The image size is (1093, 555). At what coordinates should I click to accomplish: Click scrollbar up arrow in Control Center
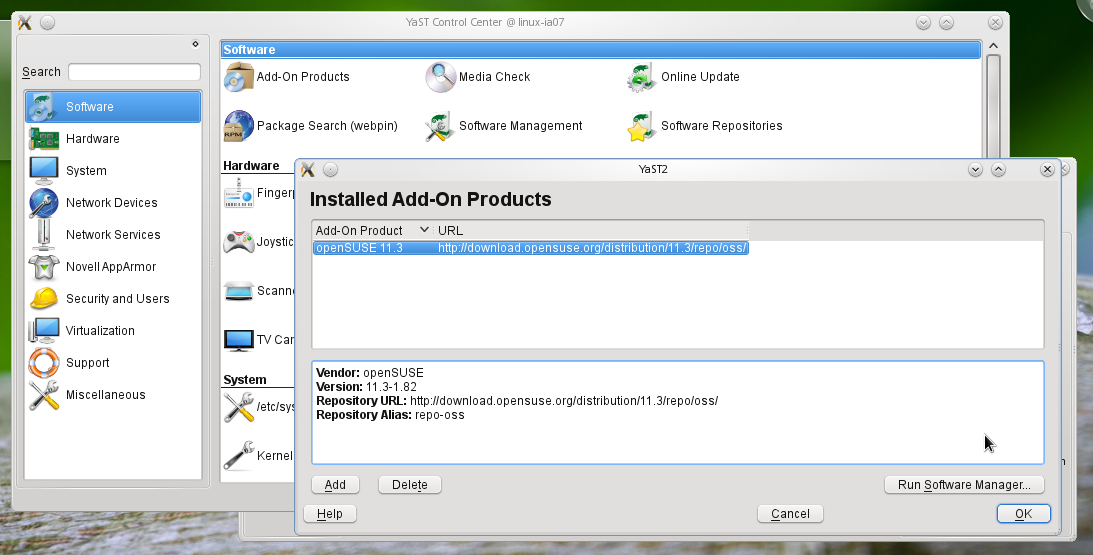993,47
